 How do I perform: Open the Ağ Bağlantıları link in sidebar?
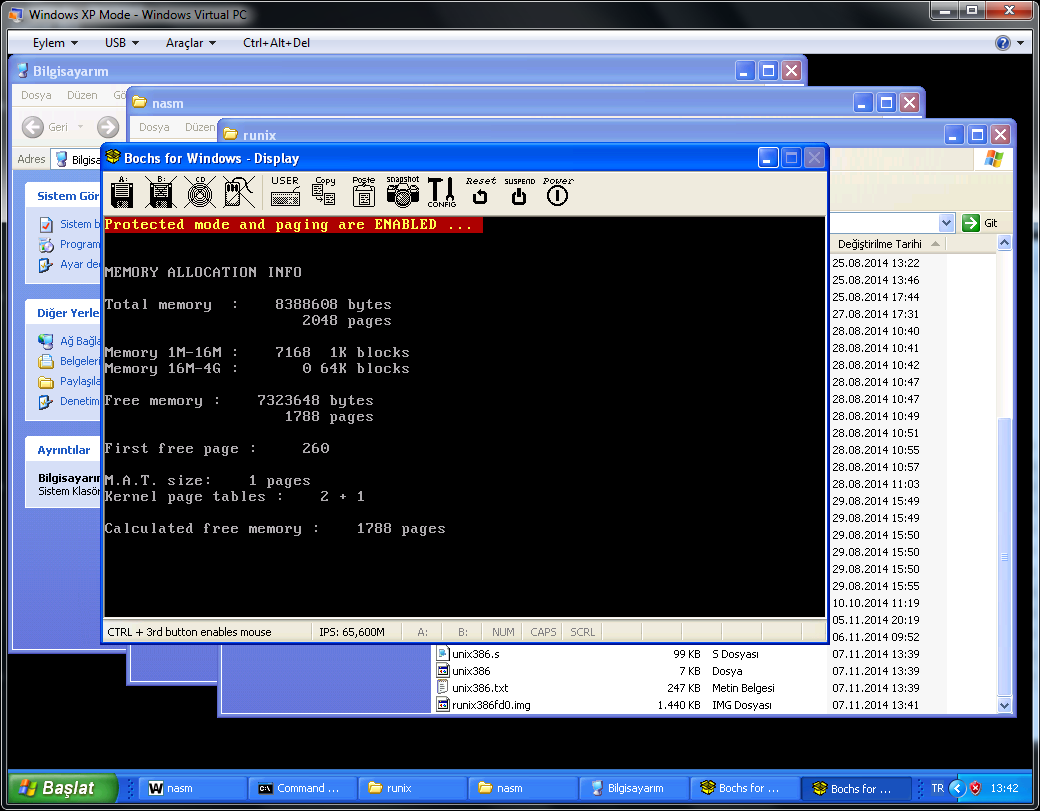coord(70,341)
